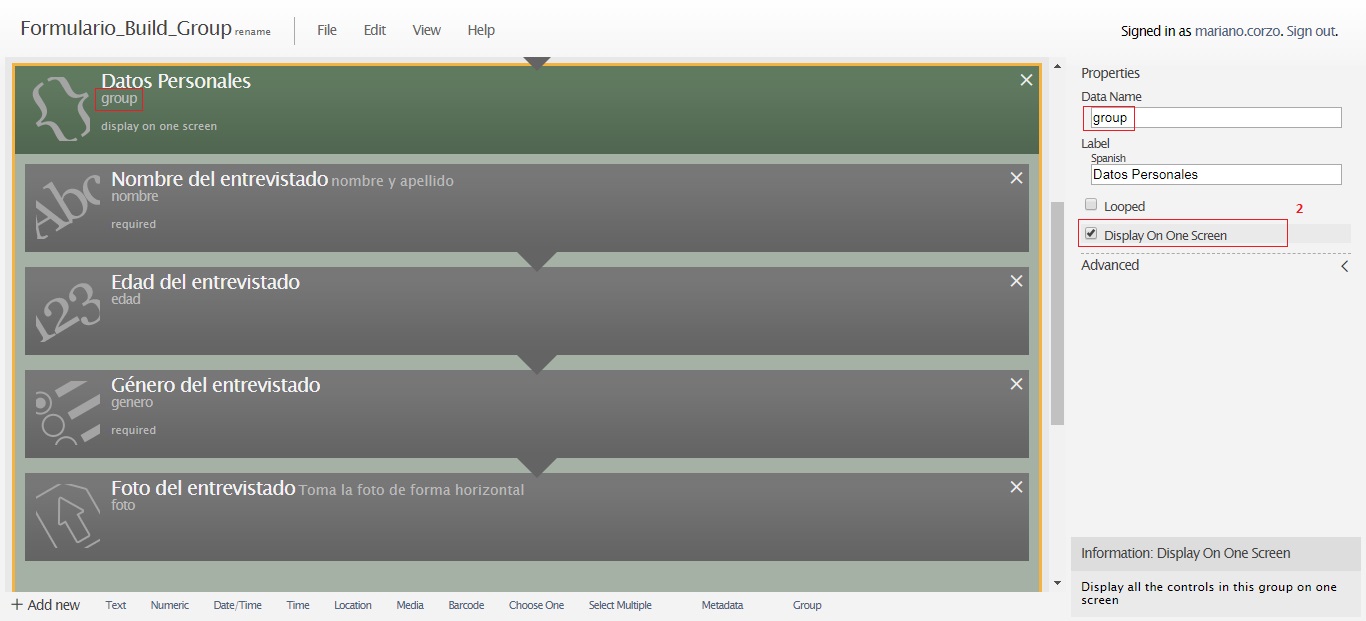Select the Foto del entrevistado title text

[203, 488]
